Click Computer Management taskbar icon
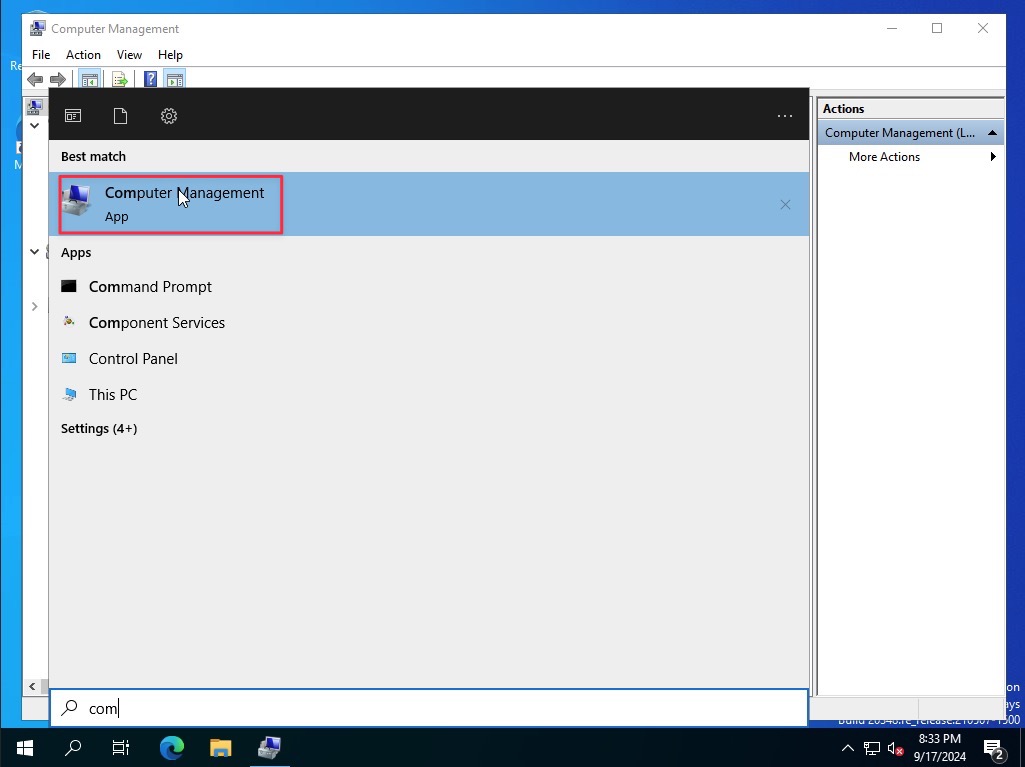This screenshot has width=1025, height=767. (x=269, y=747)
